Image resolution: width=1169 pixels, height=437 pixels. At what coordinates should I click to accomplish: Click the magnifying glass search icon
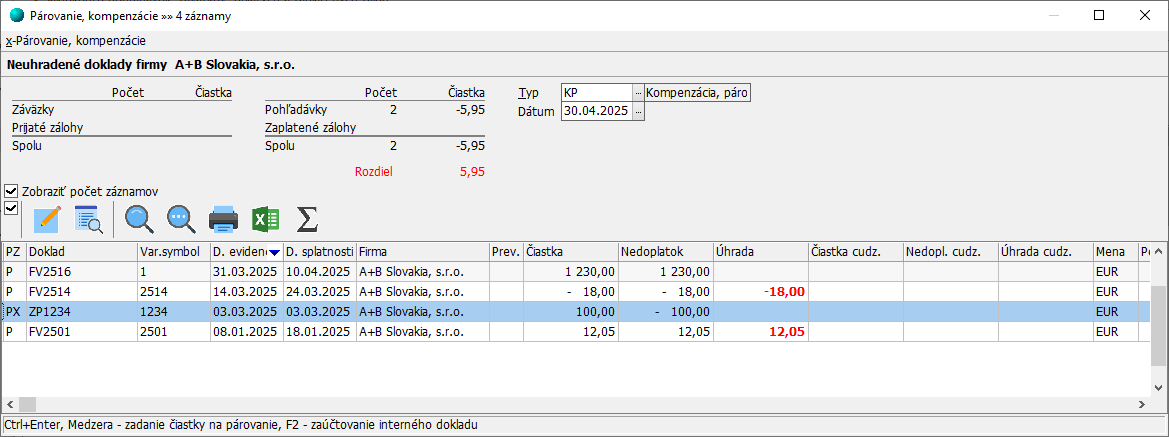138,219
